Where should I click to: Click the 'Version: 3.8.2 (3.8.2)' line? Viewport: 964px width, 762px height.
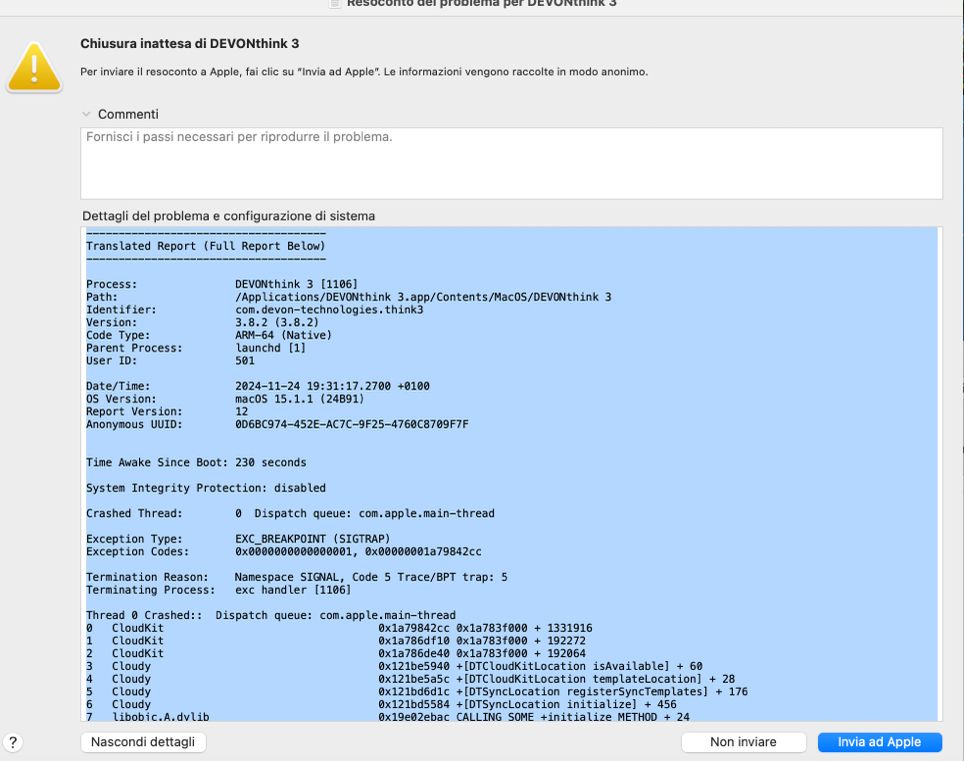click(x=202, y=322)
